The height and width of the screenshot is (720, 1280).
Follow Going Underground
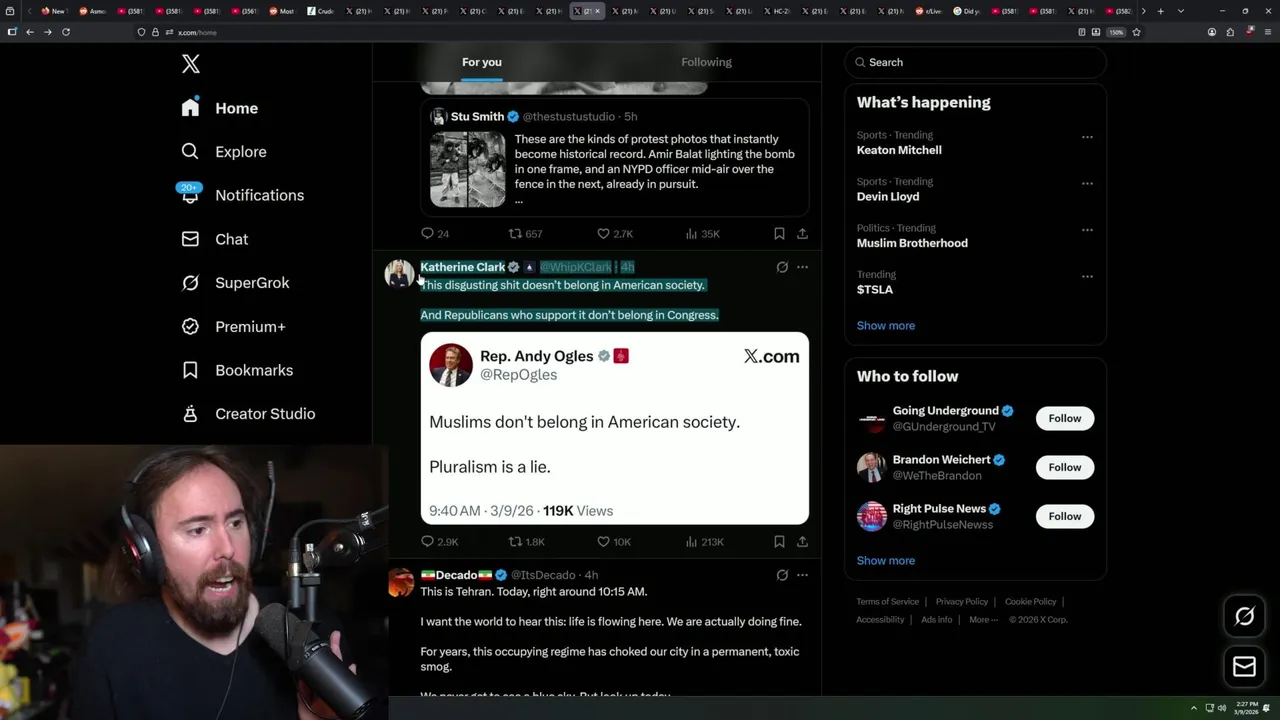1065,418
